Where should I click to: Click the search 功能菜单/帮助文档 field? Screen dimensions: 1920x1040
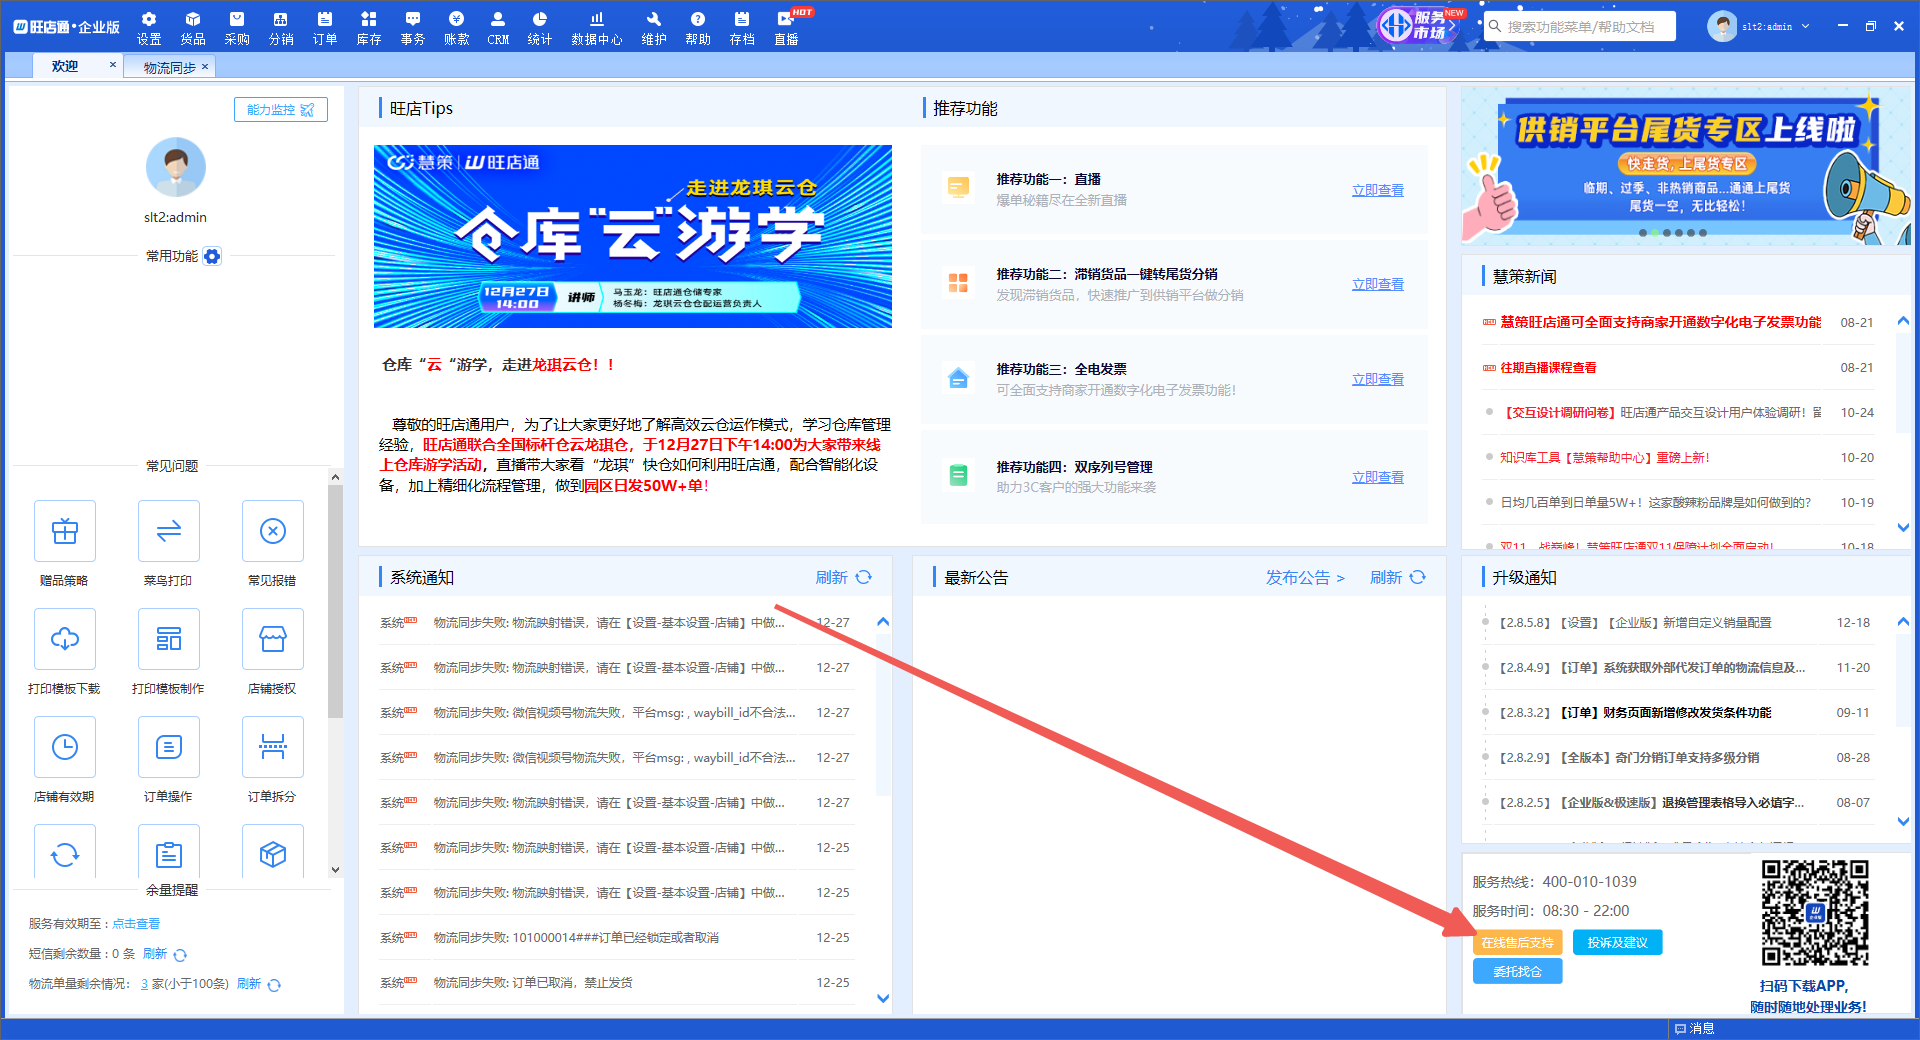(x=1580, y=26)
